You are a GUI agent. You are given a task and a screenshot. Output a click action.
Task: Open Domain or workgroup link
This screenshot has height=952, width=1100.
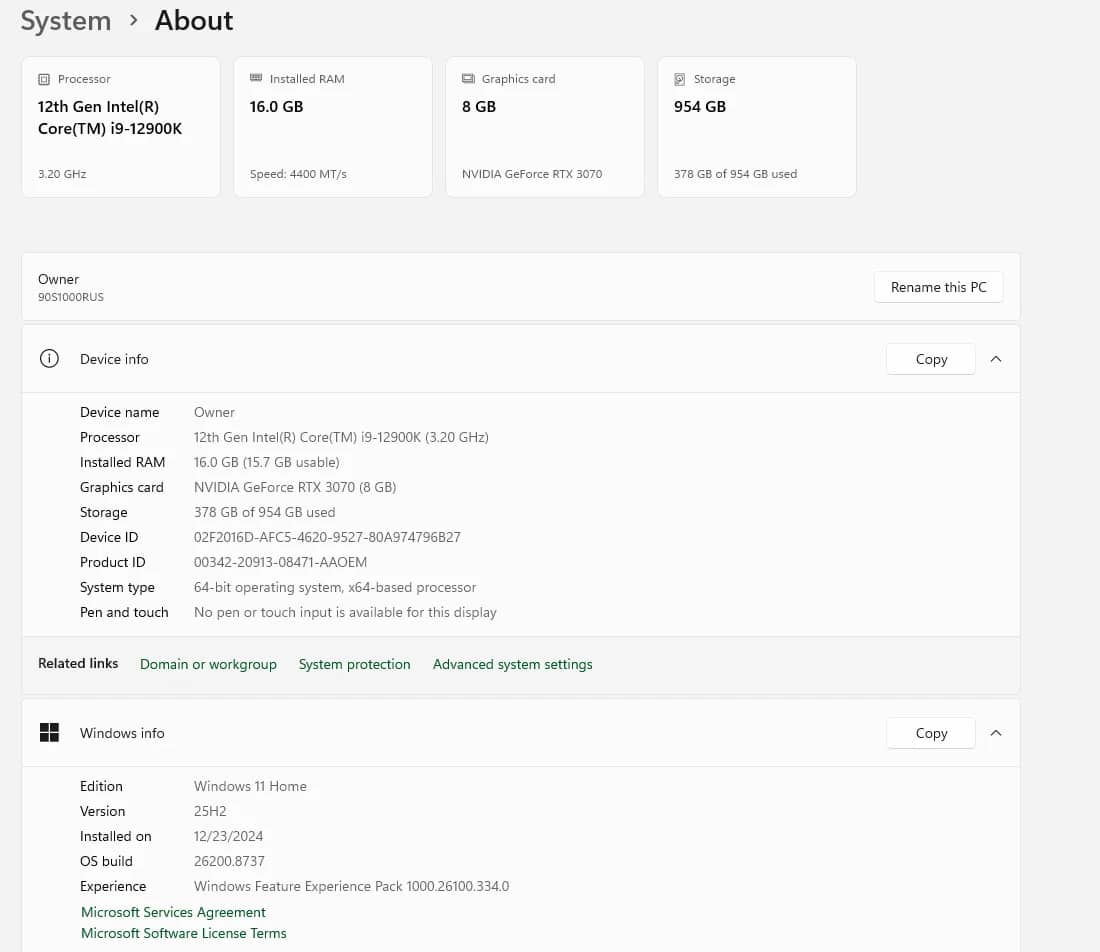pos(208,664)
